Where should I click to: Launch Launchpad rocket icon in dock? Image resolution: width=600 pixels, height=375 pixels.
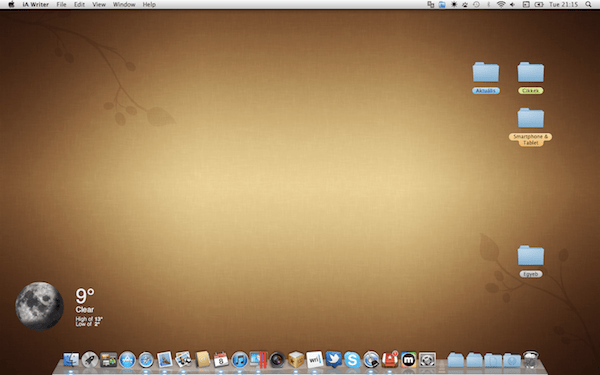(90, 360)
